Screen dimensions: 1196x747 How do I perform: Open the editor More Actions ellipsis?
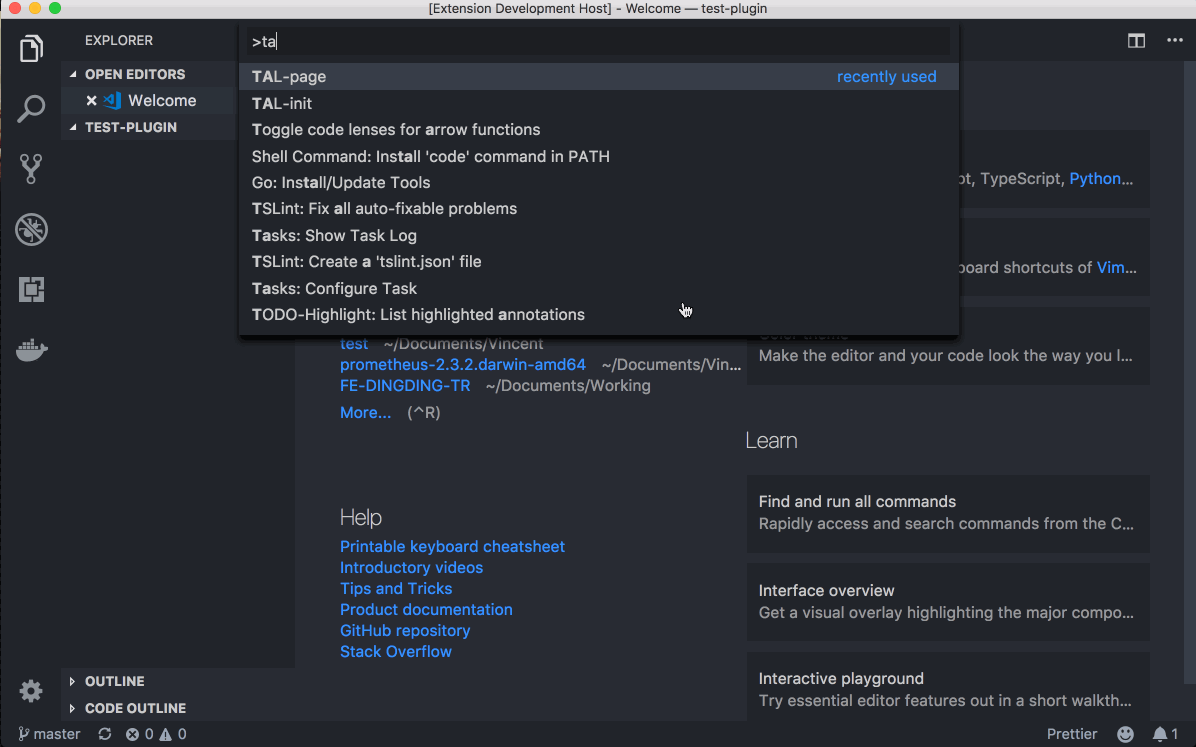click(1175, 40)
